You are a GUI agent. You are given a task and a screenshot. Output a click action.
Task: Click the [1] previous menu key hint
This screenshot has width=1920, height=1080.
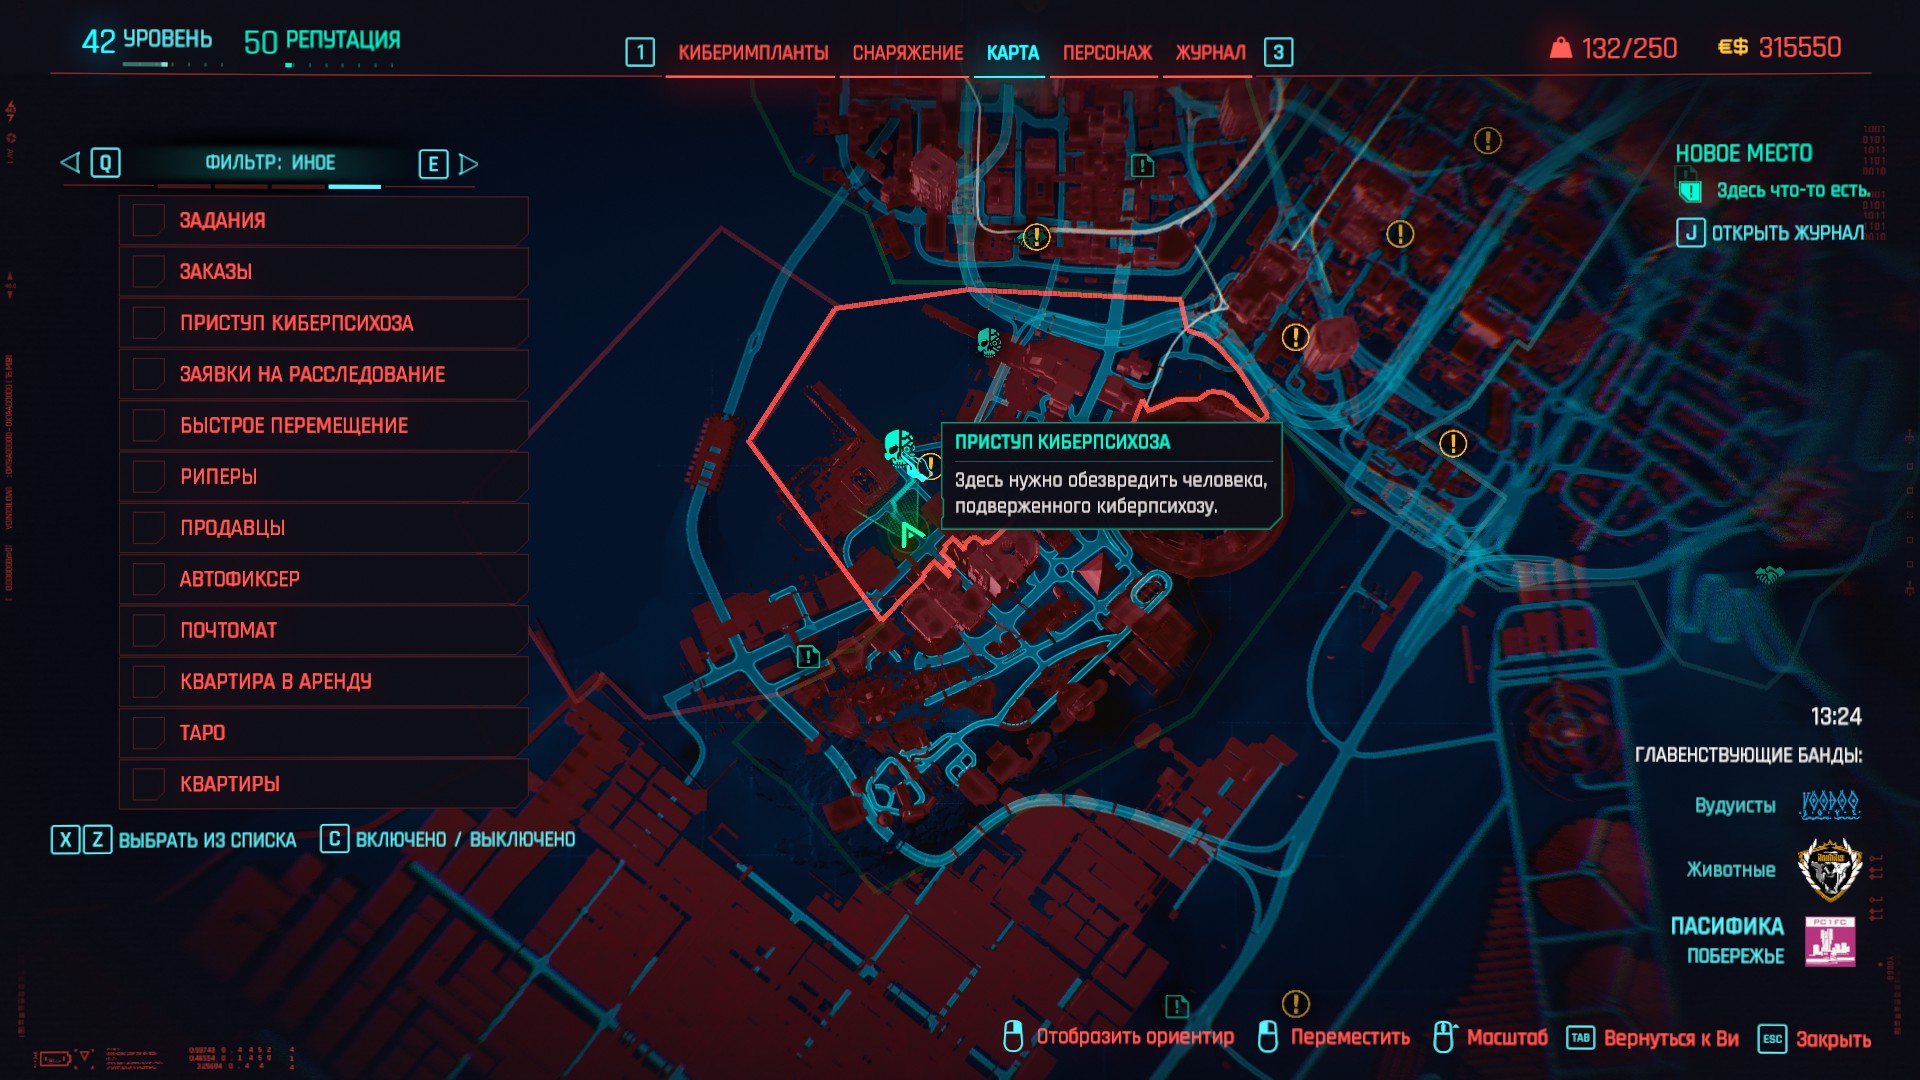(x=640, y=52)
